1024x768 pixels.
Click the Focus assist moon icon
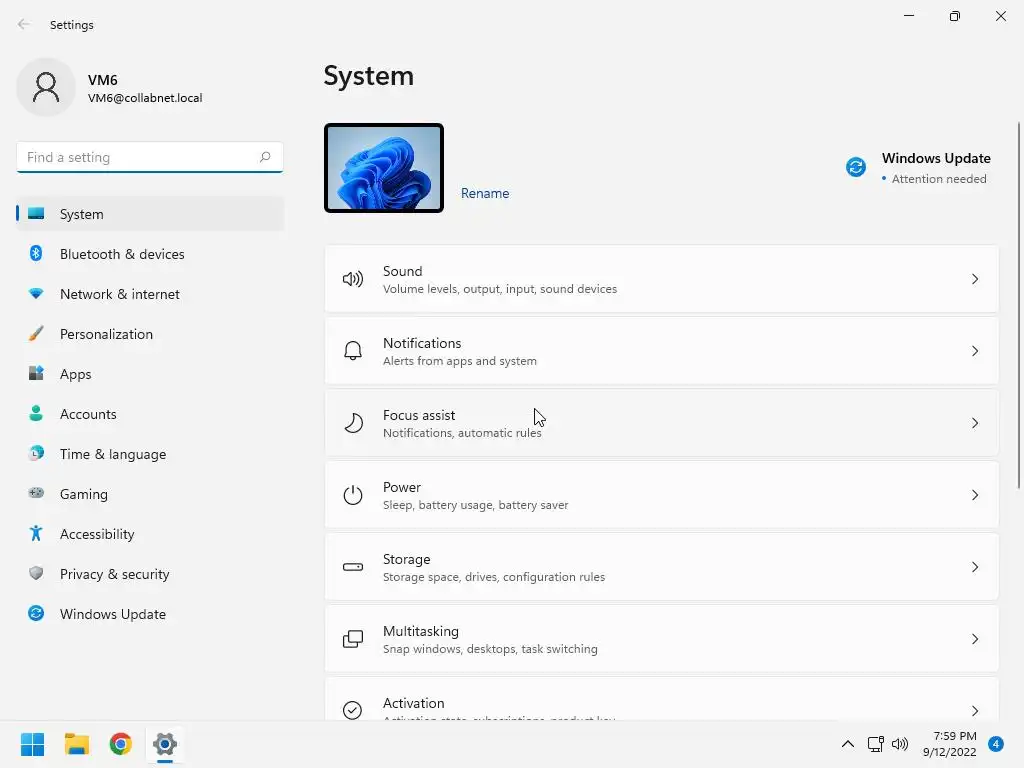click(353, 423)
